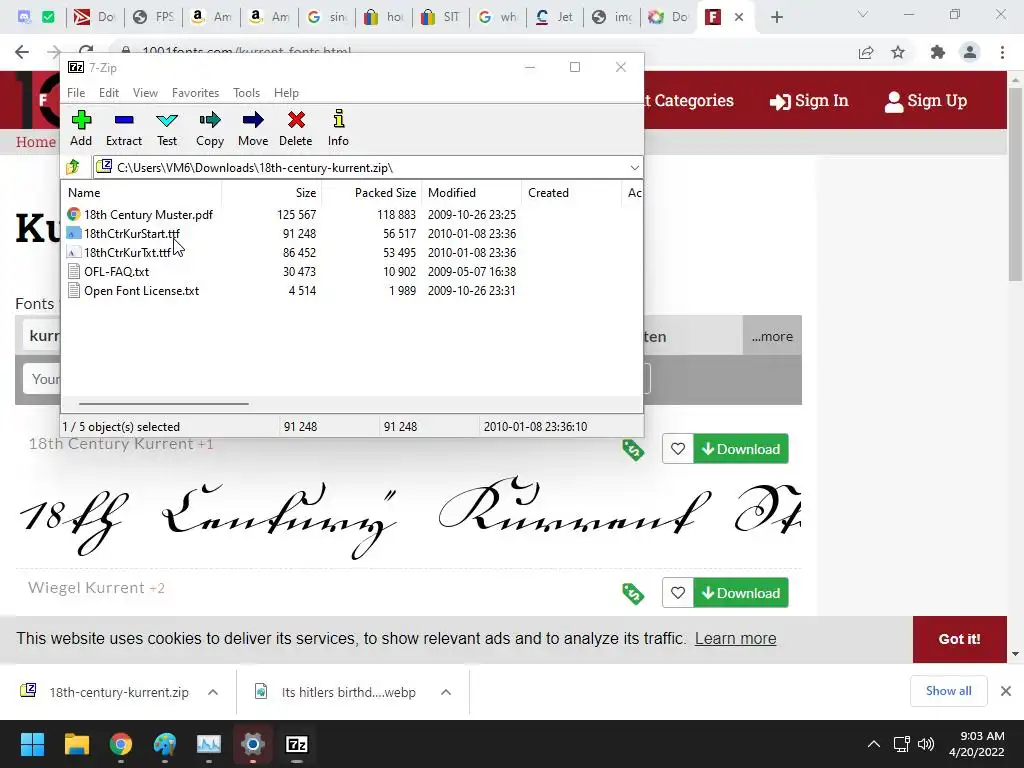Open Chrome three-dot menu
This screenshot has width=1024, height=768.
pyautogui.click(x=1002, y=52)
